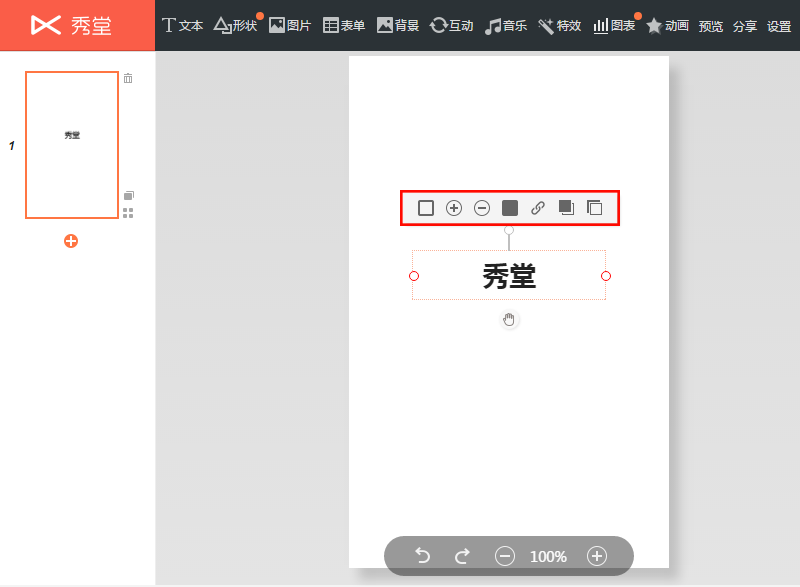Redo the last action

(462, 556)
